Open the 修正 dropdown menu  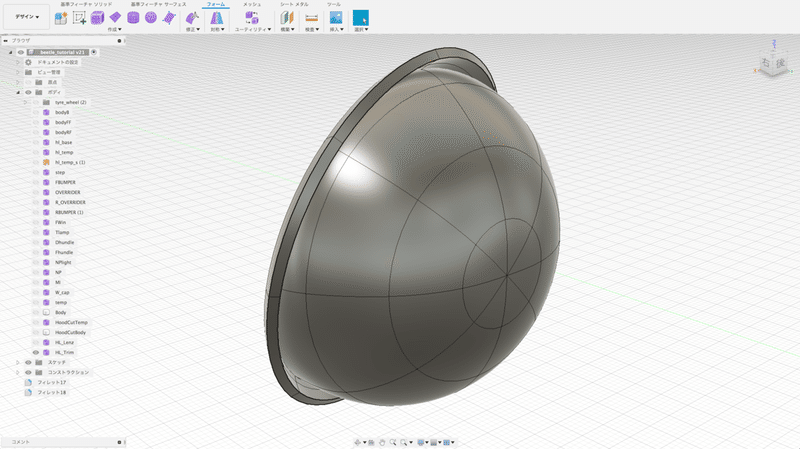pos(193,30)
